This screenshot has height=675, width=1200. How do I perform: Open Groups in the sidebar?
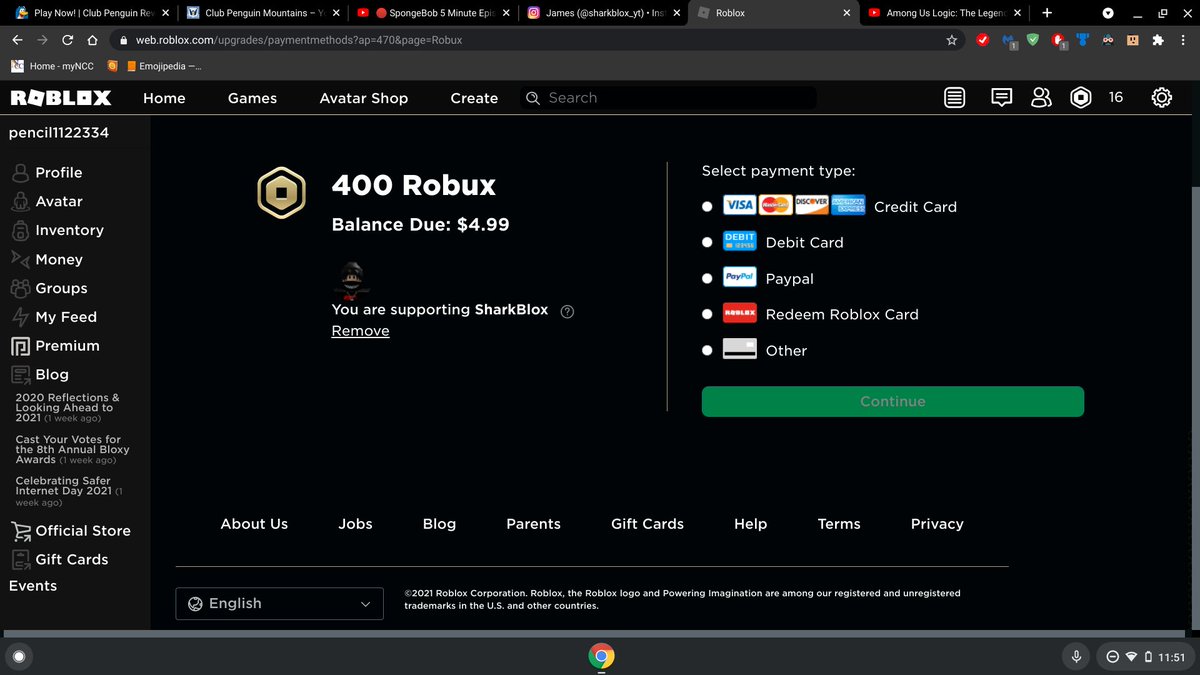tap(61, 288)
